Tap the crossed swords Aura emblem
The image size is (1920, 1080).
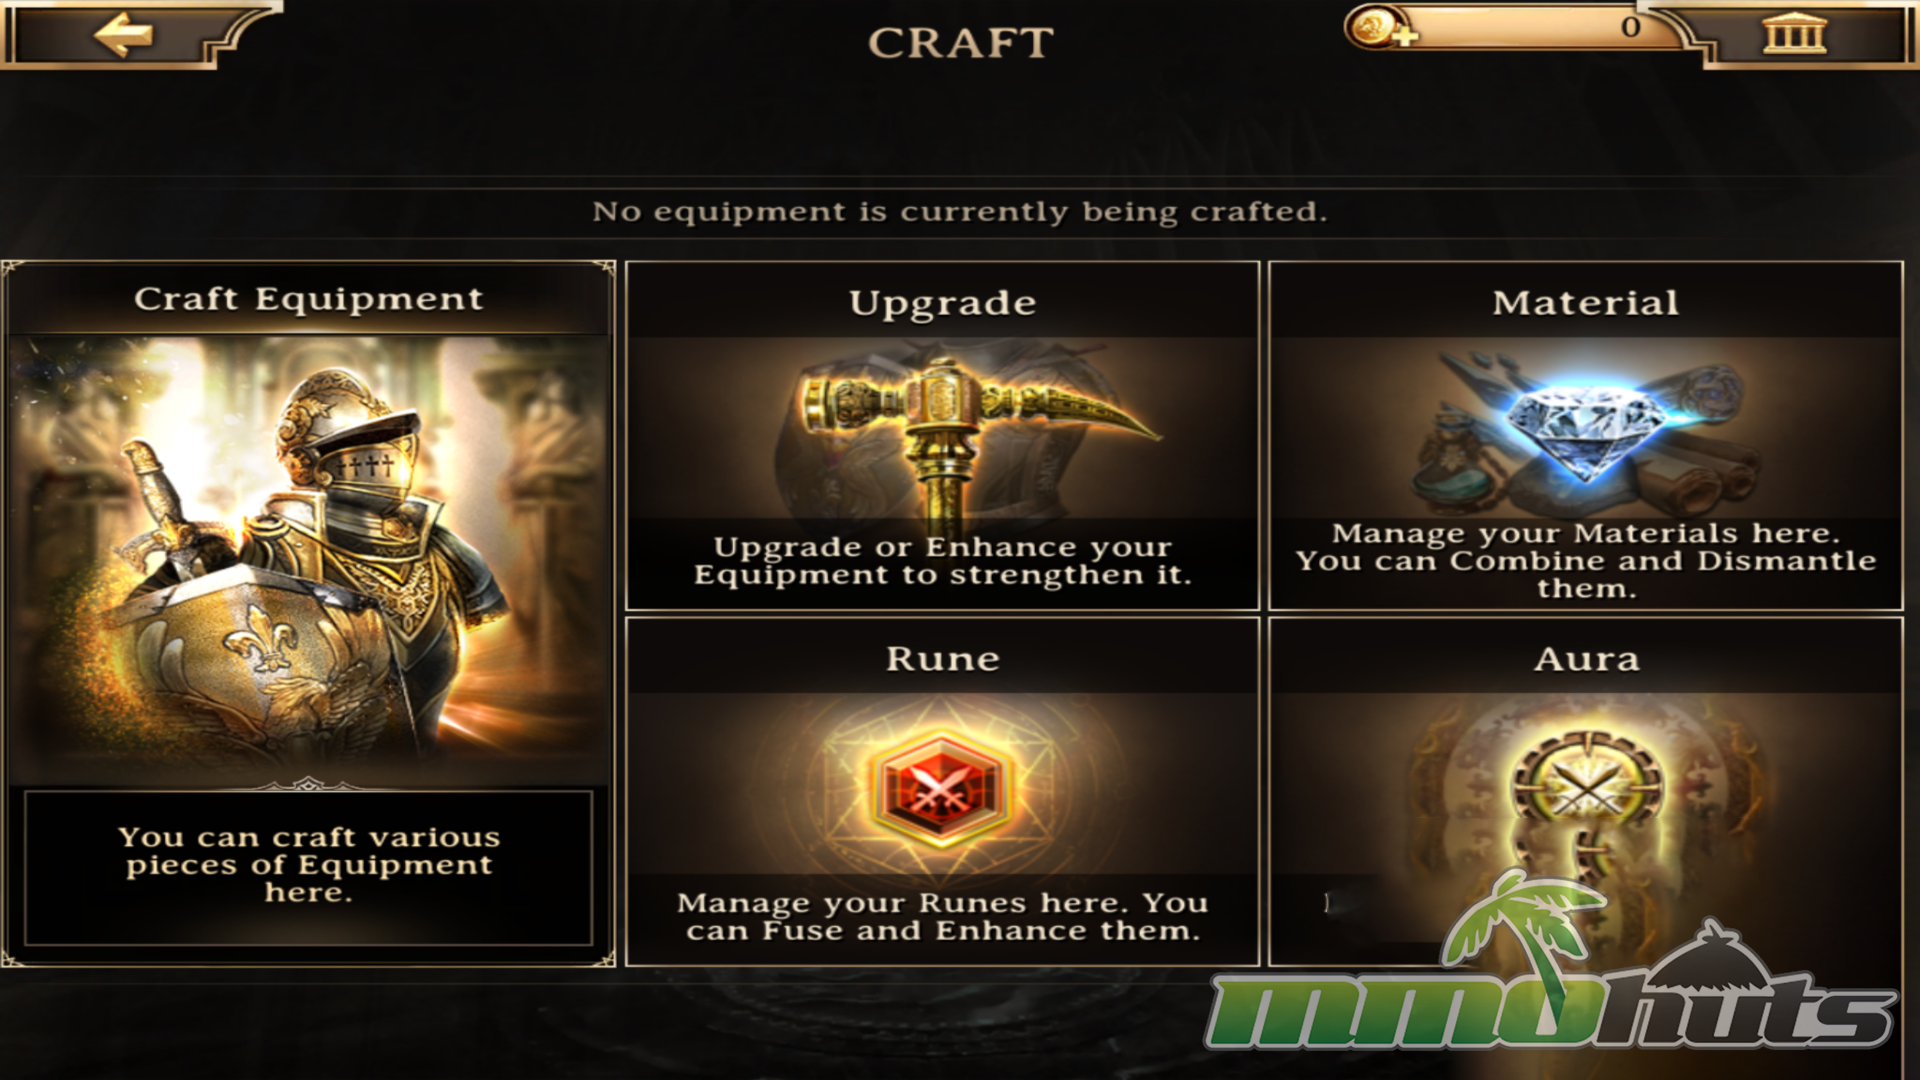click(1585, 790)
